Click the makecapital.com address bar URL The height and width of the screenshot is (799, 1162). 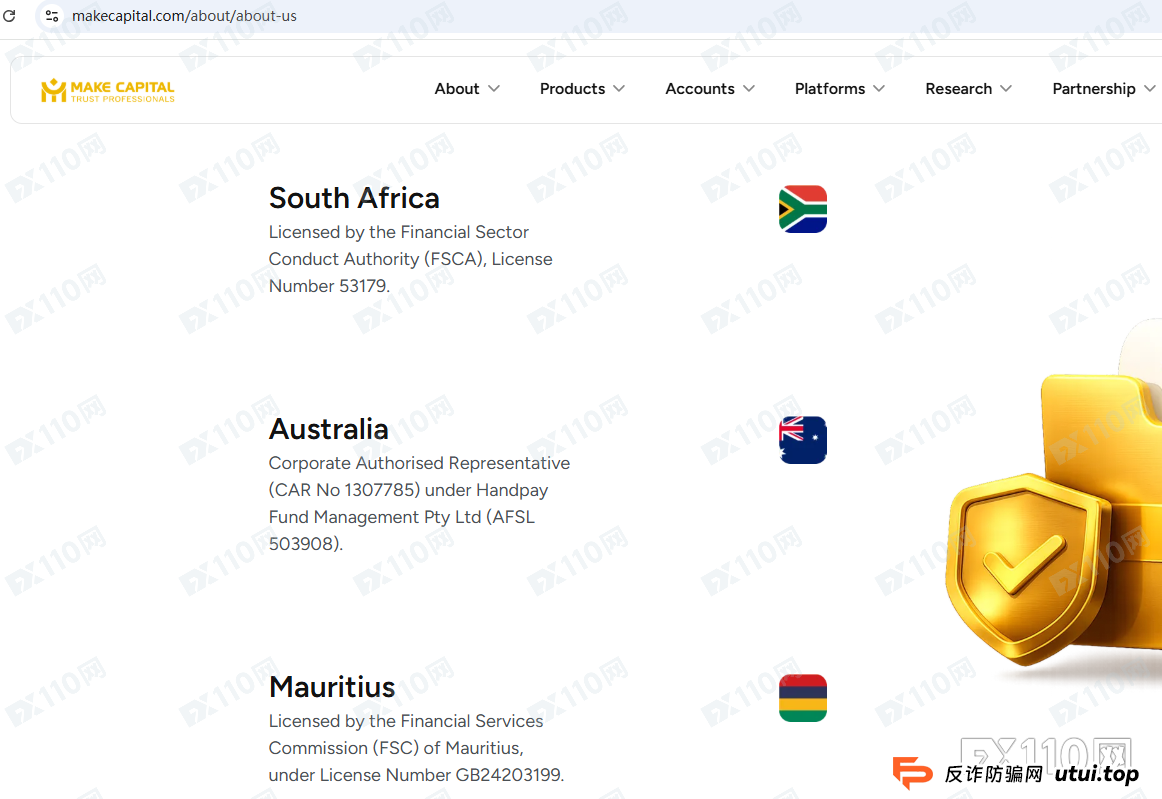[184, 16]
